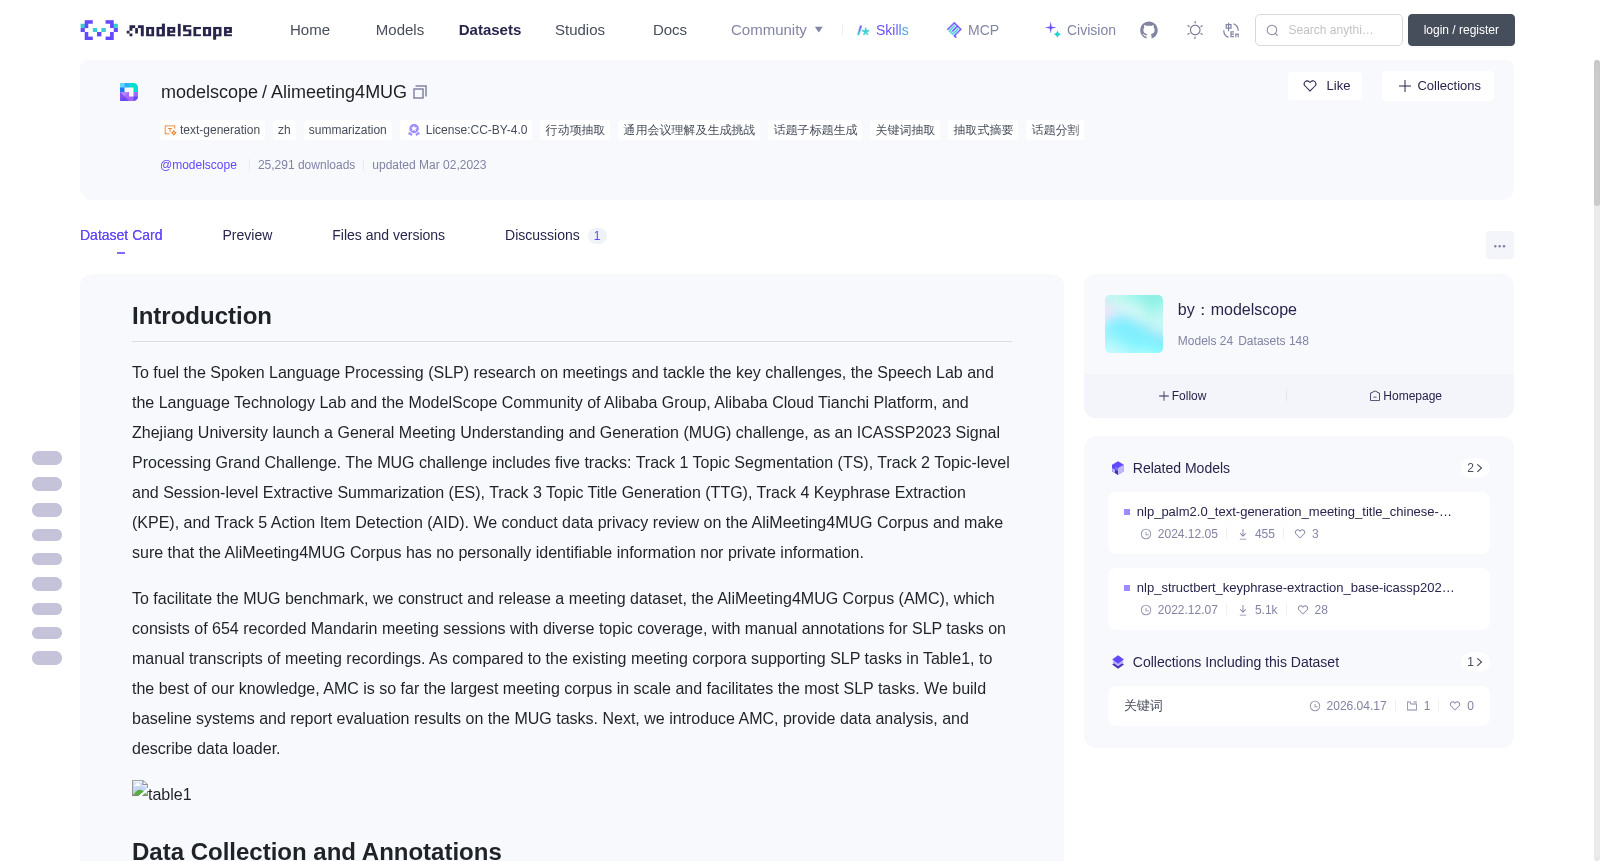Viewport: 1600px width, 861px height.
Task: Open the @modelscope owner link
Action: 198,165
